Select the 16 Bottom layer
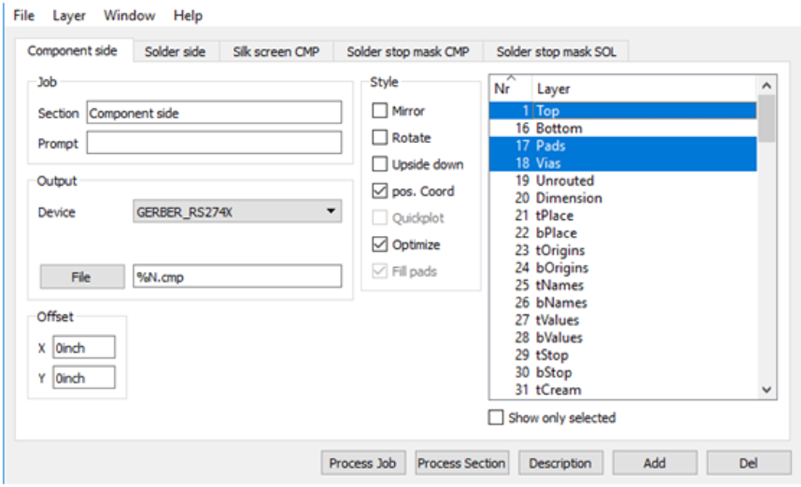 pos(558,129)
